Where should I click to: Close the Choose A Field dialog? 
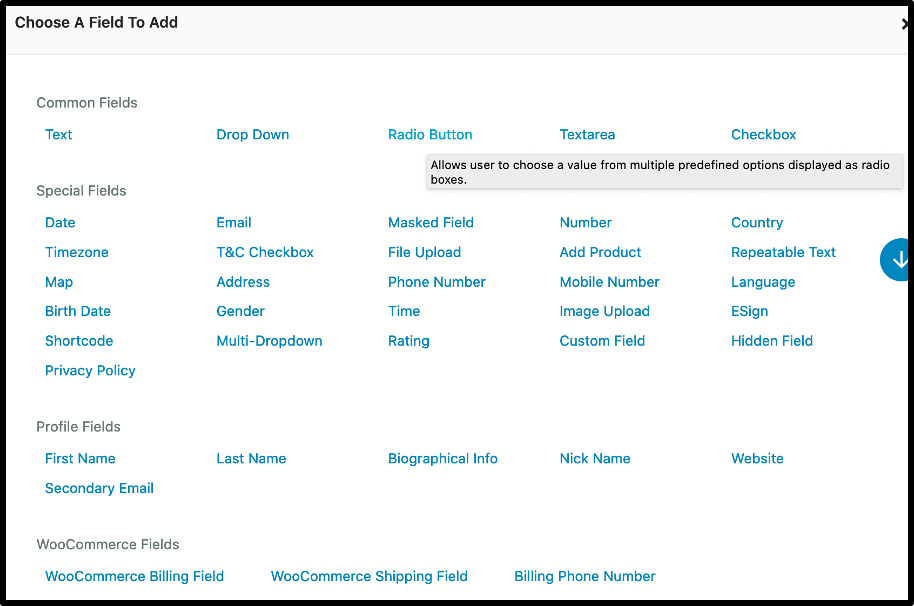tap(906, 22)
